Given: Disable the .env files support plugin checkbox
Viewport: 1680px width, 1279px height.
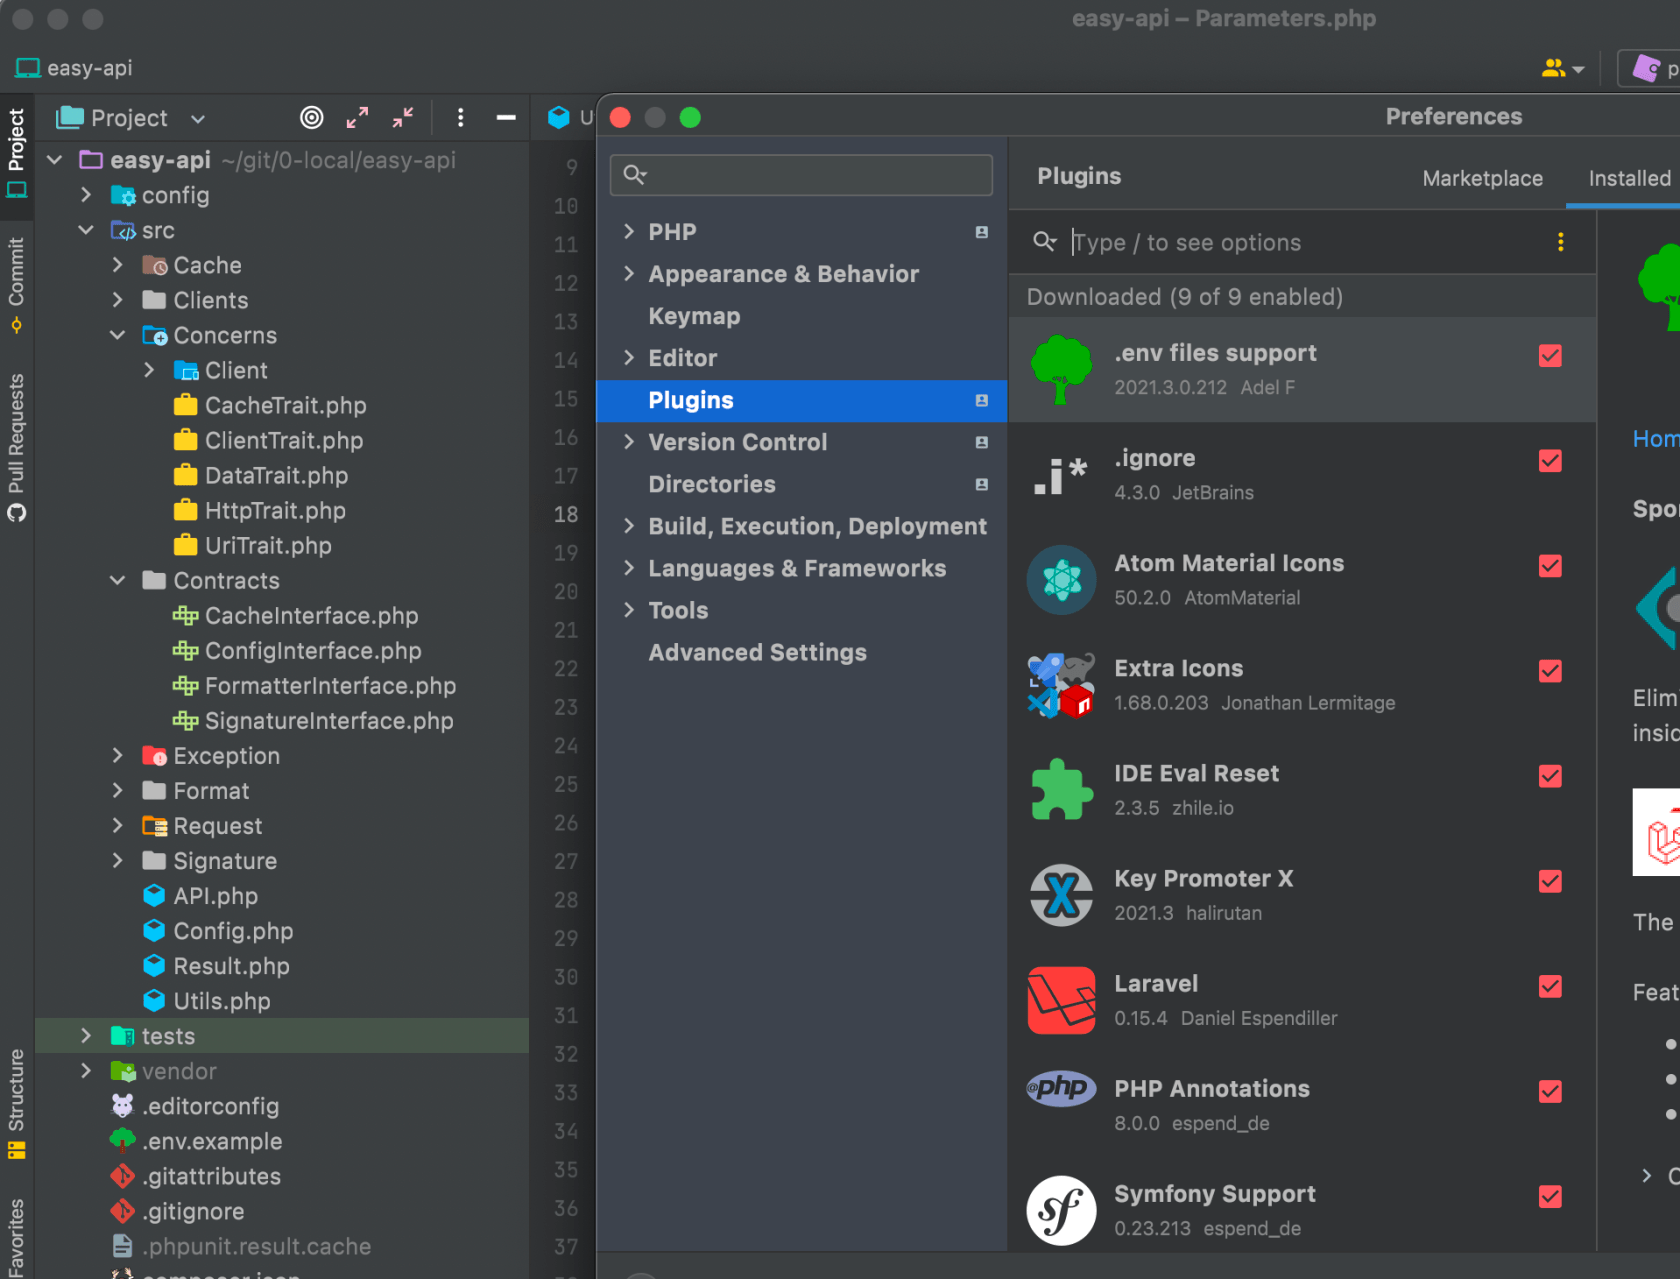Looking at the screenshot, I should coord(1550,356).
